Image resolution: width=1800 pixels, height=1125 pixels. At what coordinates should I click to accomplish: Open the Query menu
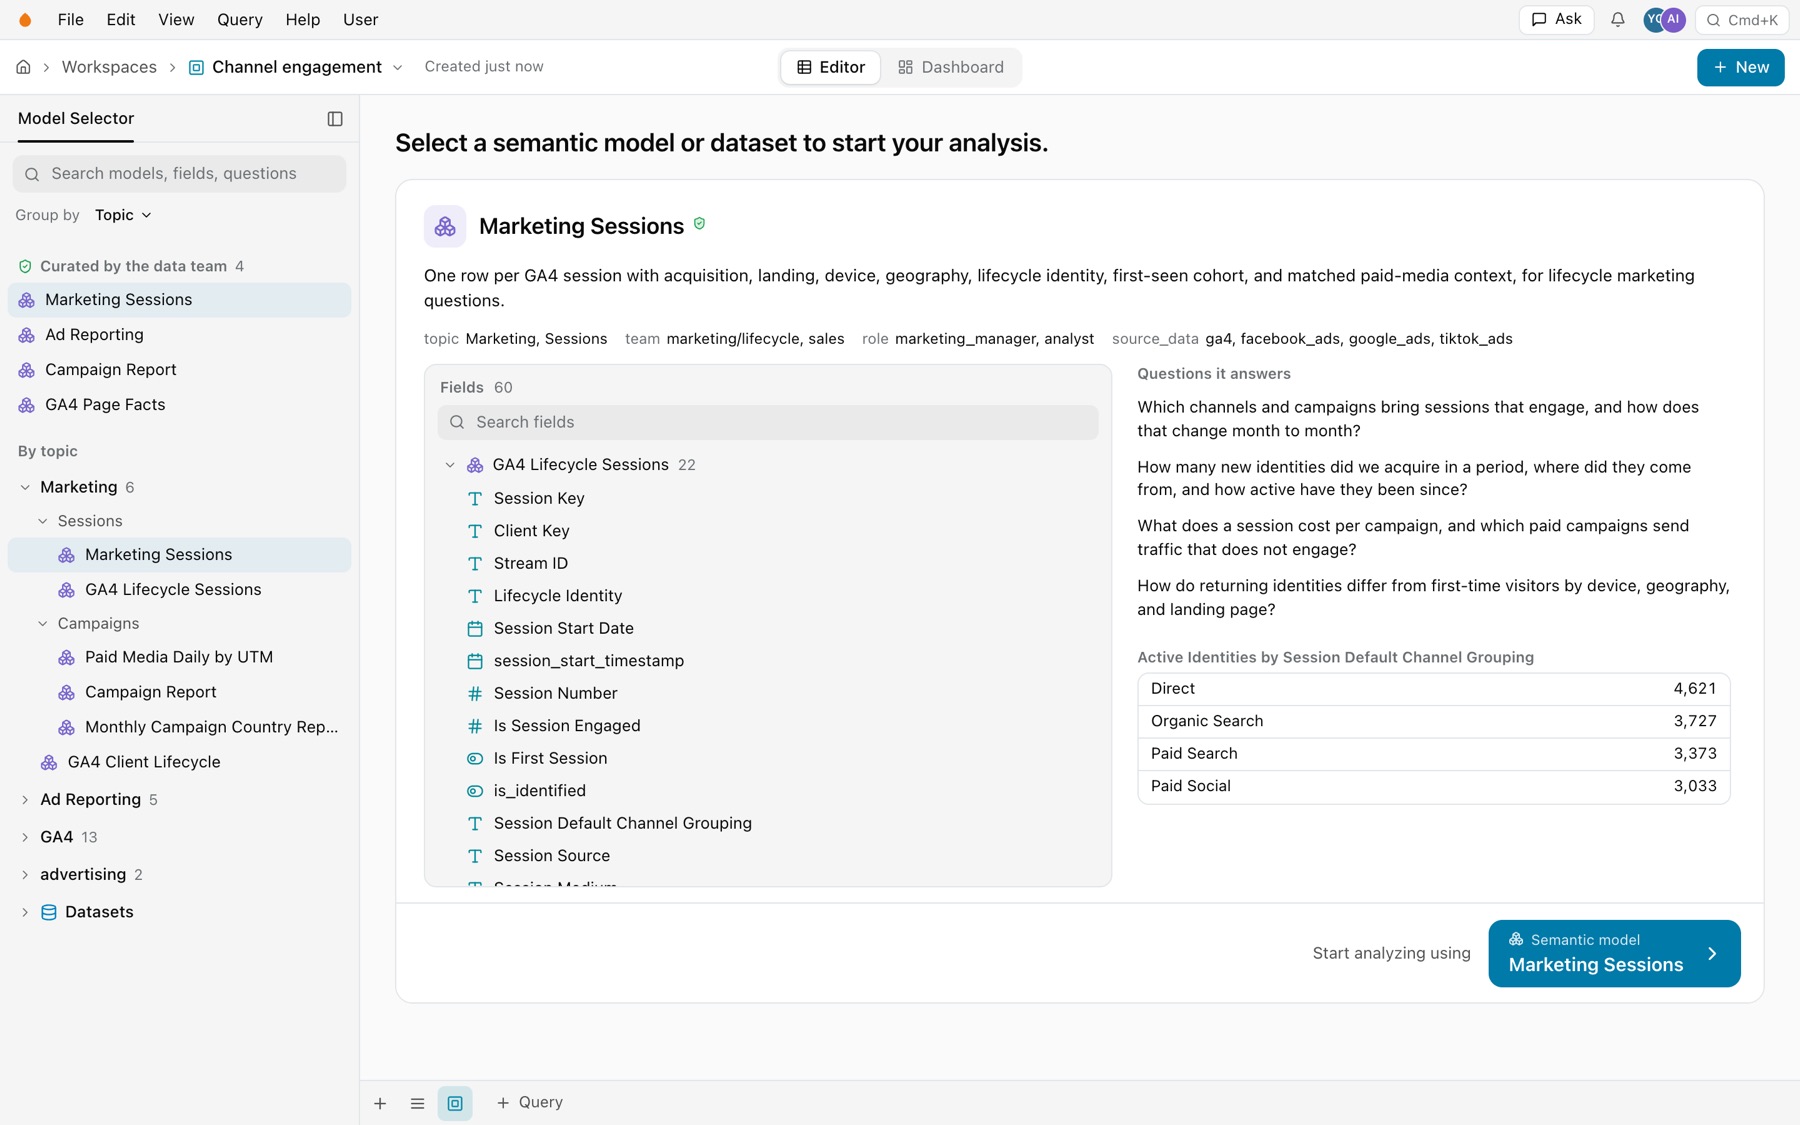pyautogui.click(x=240, y=20)
